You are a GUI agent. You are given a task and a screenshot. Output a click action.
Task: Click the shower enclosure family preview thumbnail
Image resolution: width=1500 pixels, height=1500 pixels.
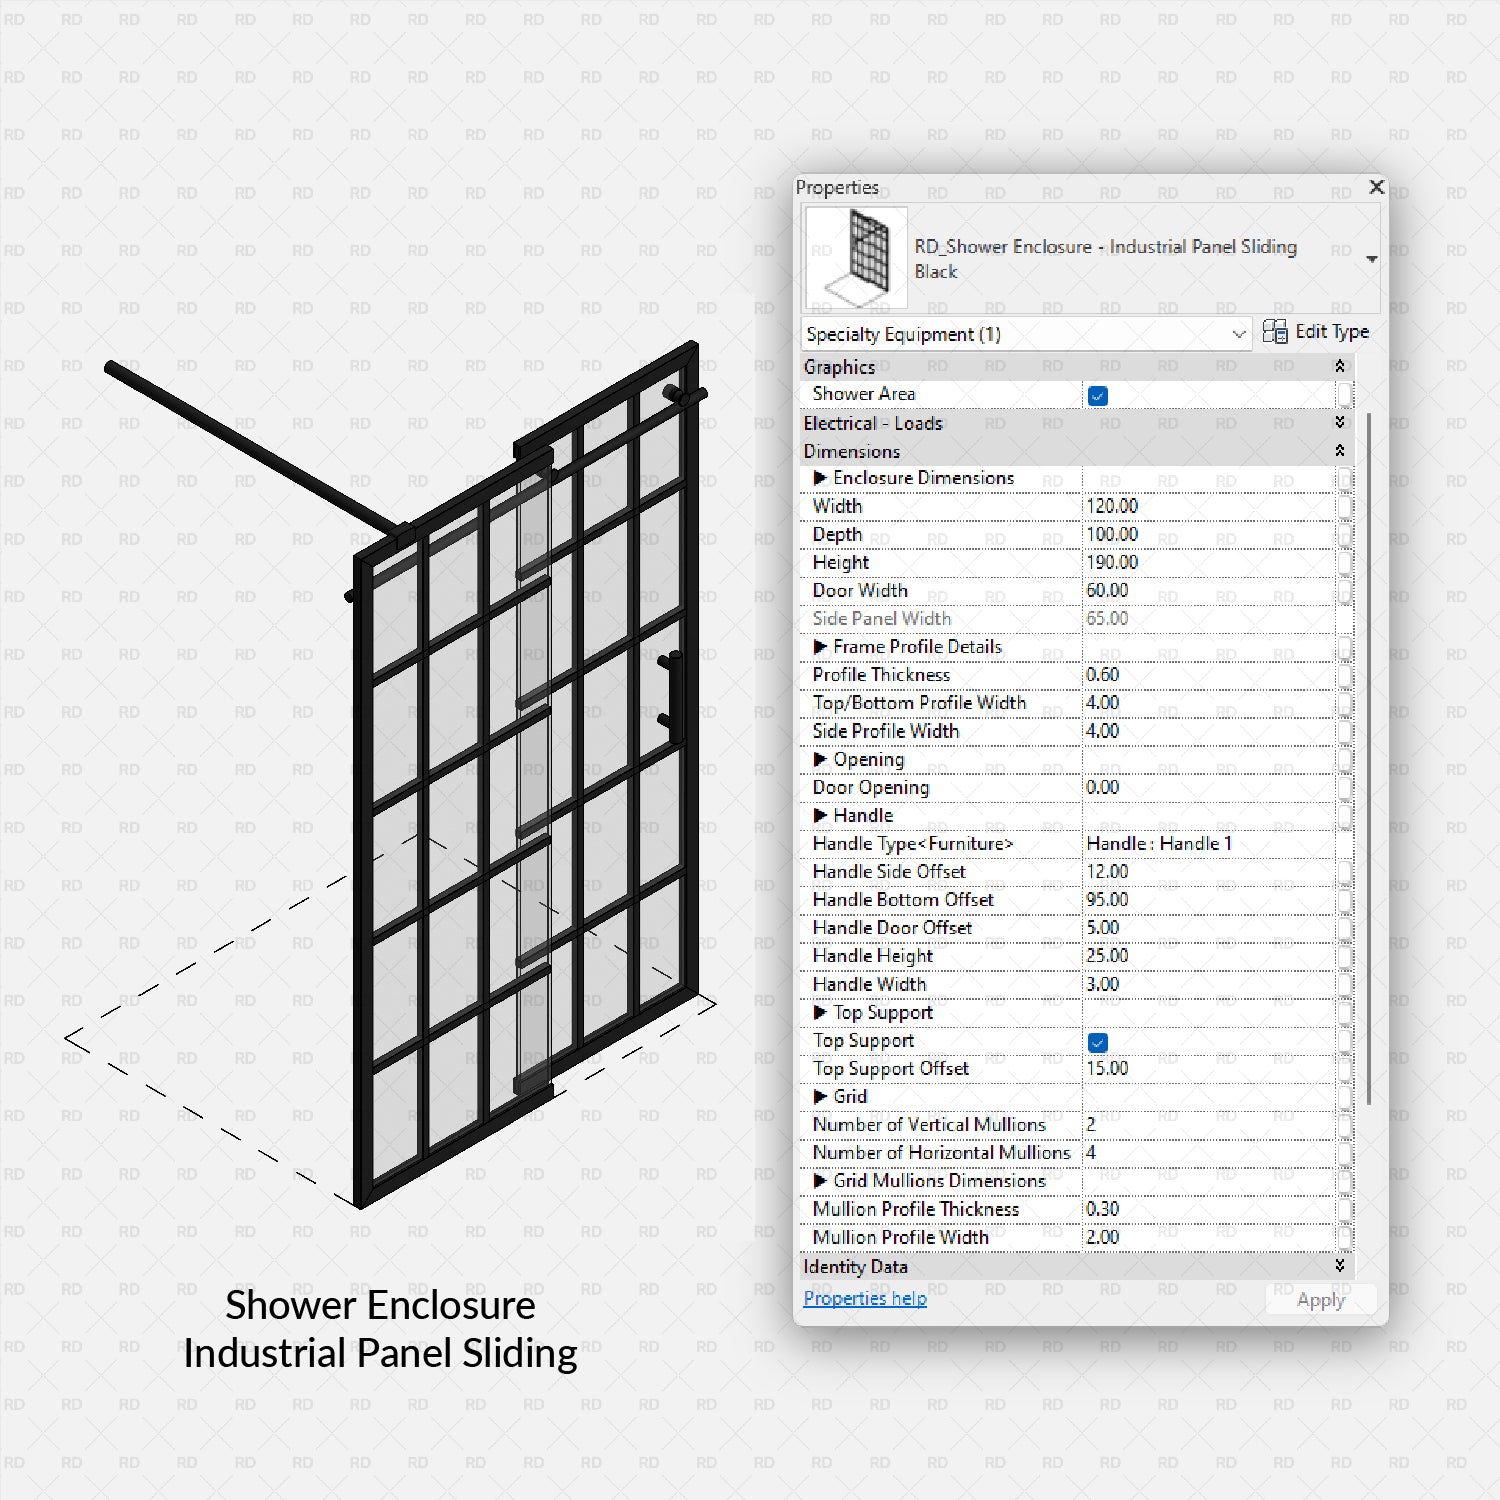pyautogui.click(x=855, y=256)
